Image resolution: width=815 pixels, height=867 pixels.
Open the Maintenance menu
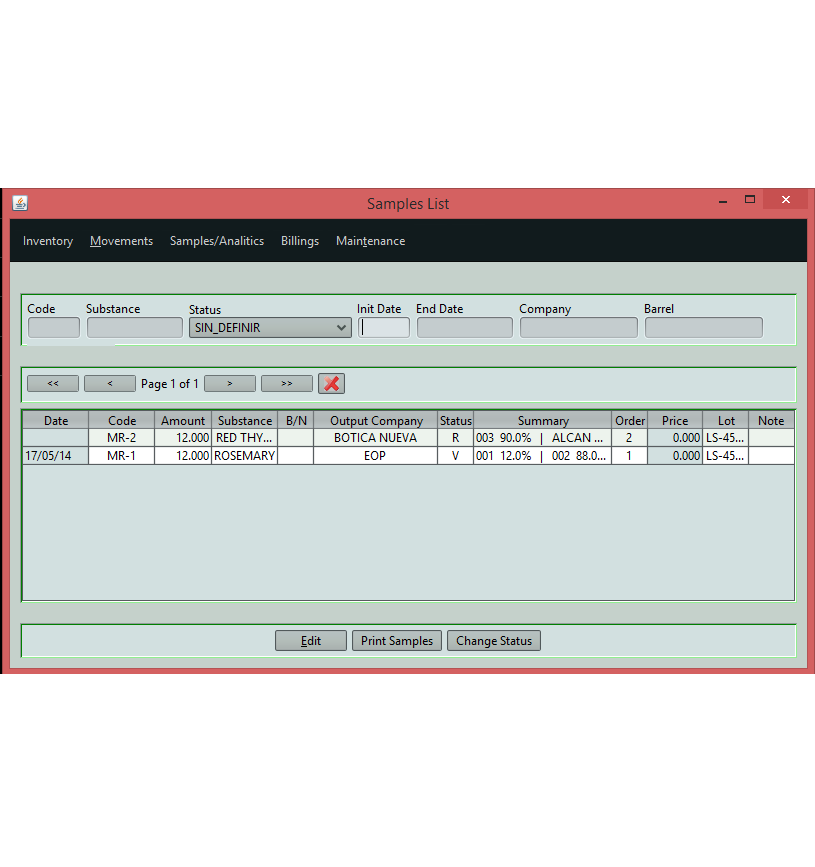[x=370, y=241]
